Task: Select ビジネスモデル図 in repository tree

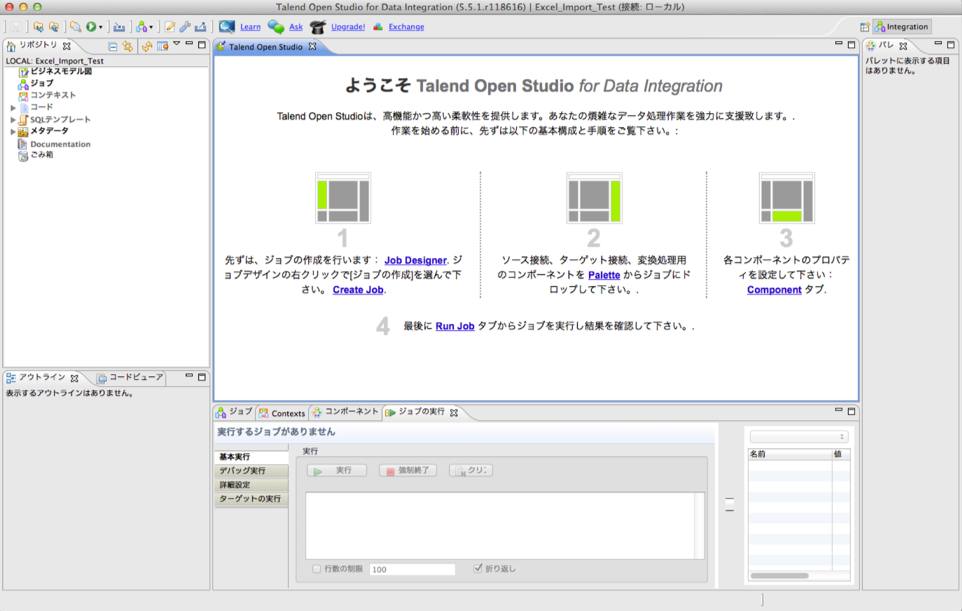Action: [61, 71]
